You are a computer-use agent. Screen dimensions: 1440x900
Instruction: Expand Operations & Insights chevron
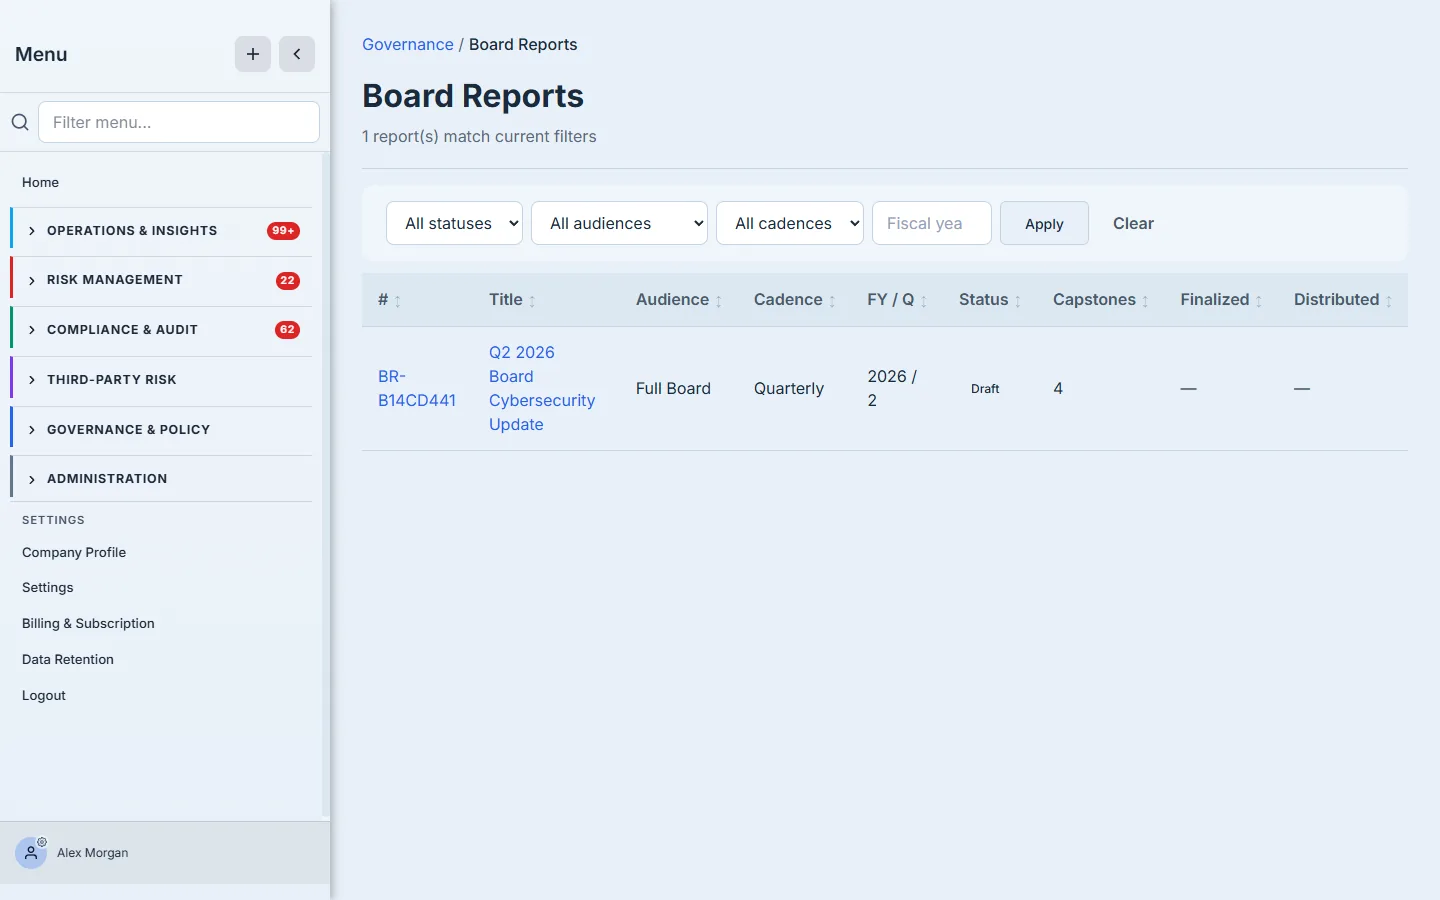pyautogui.click(x=32, y=231)
